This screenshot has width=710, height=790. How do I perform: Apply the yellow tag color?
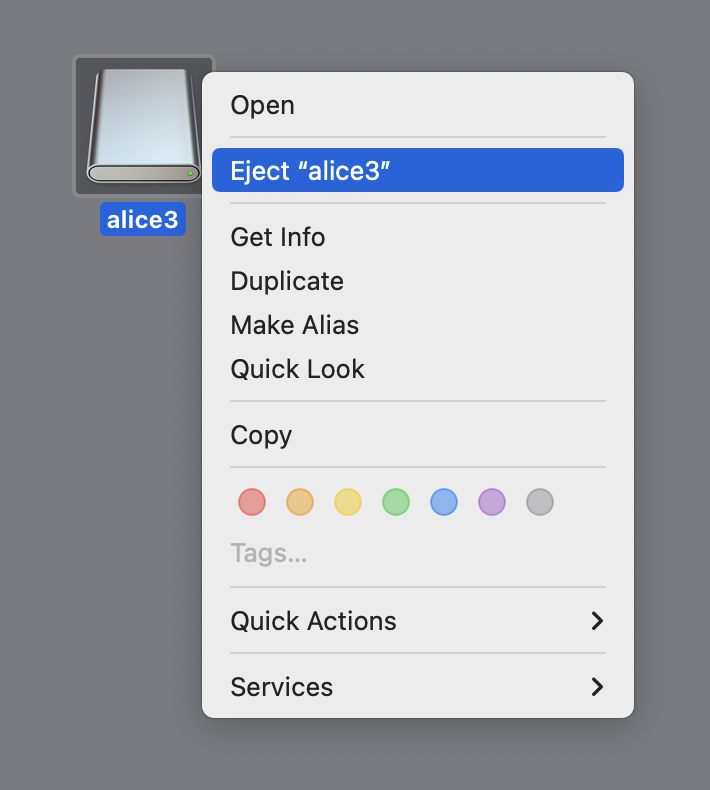(x=348, y=502)
